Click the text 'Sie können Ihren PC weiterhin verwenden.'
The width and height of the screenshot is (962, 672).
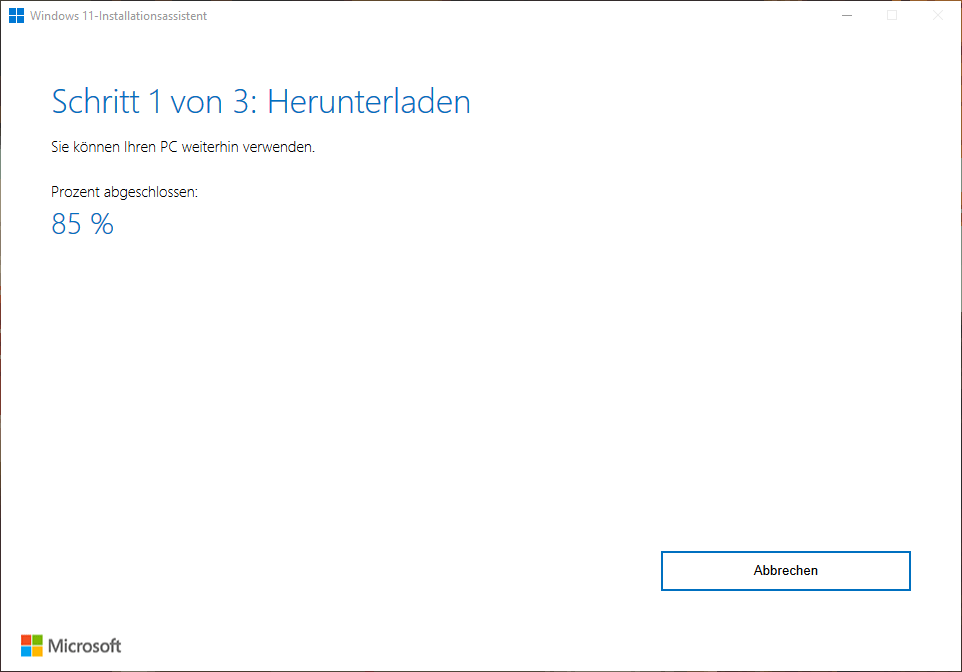point(183,147)
